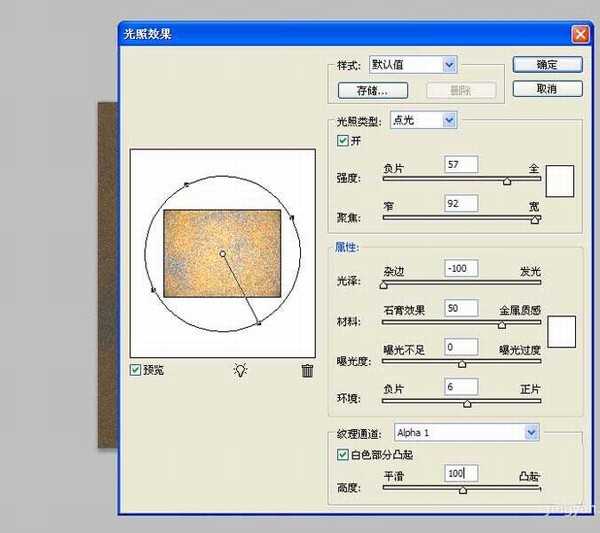This screenshot has height=533, width=600.
Task: Open the 光照类型 light type dropdown
Action: (x=449, y=120)
